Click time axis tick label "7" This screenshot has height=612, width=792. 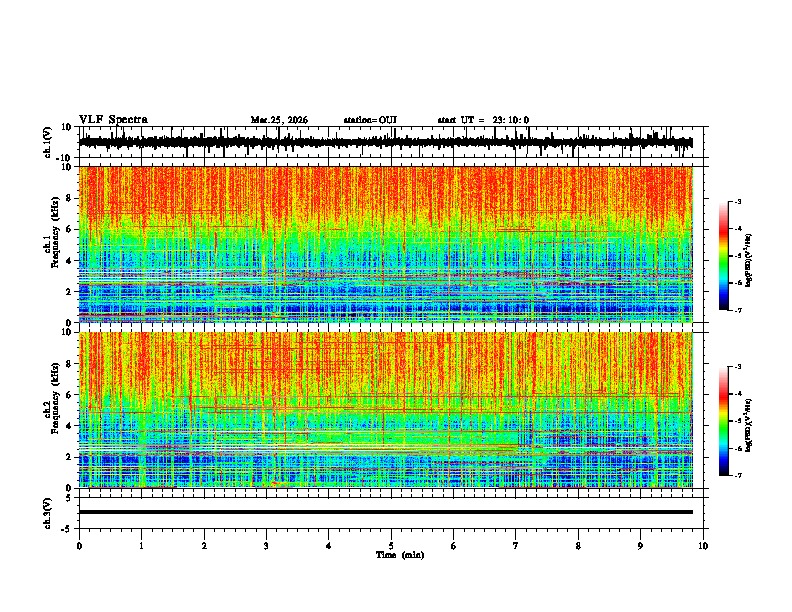[516, 546]
